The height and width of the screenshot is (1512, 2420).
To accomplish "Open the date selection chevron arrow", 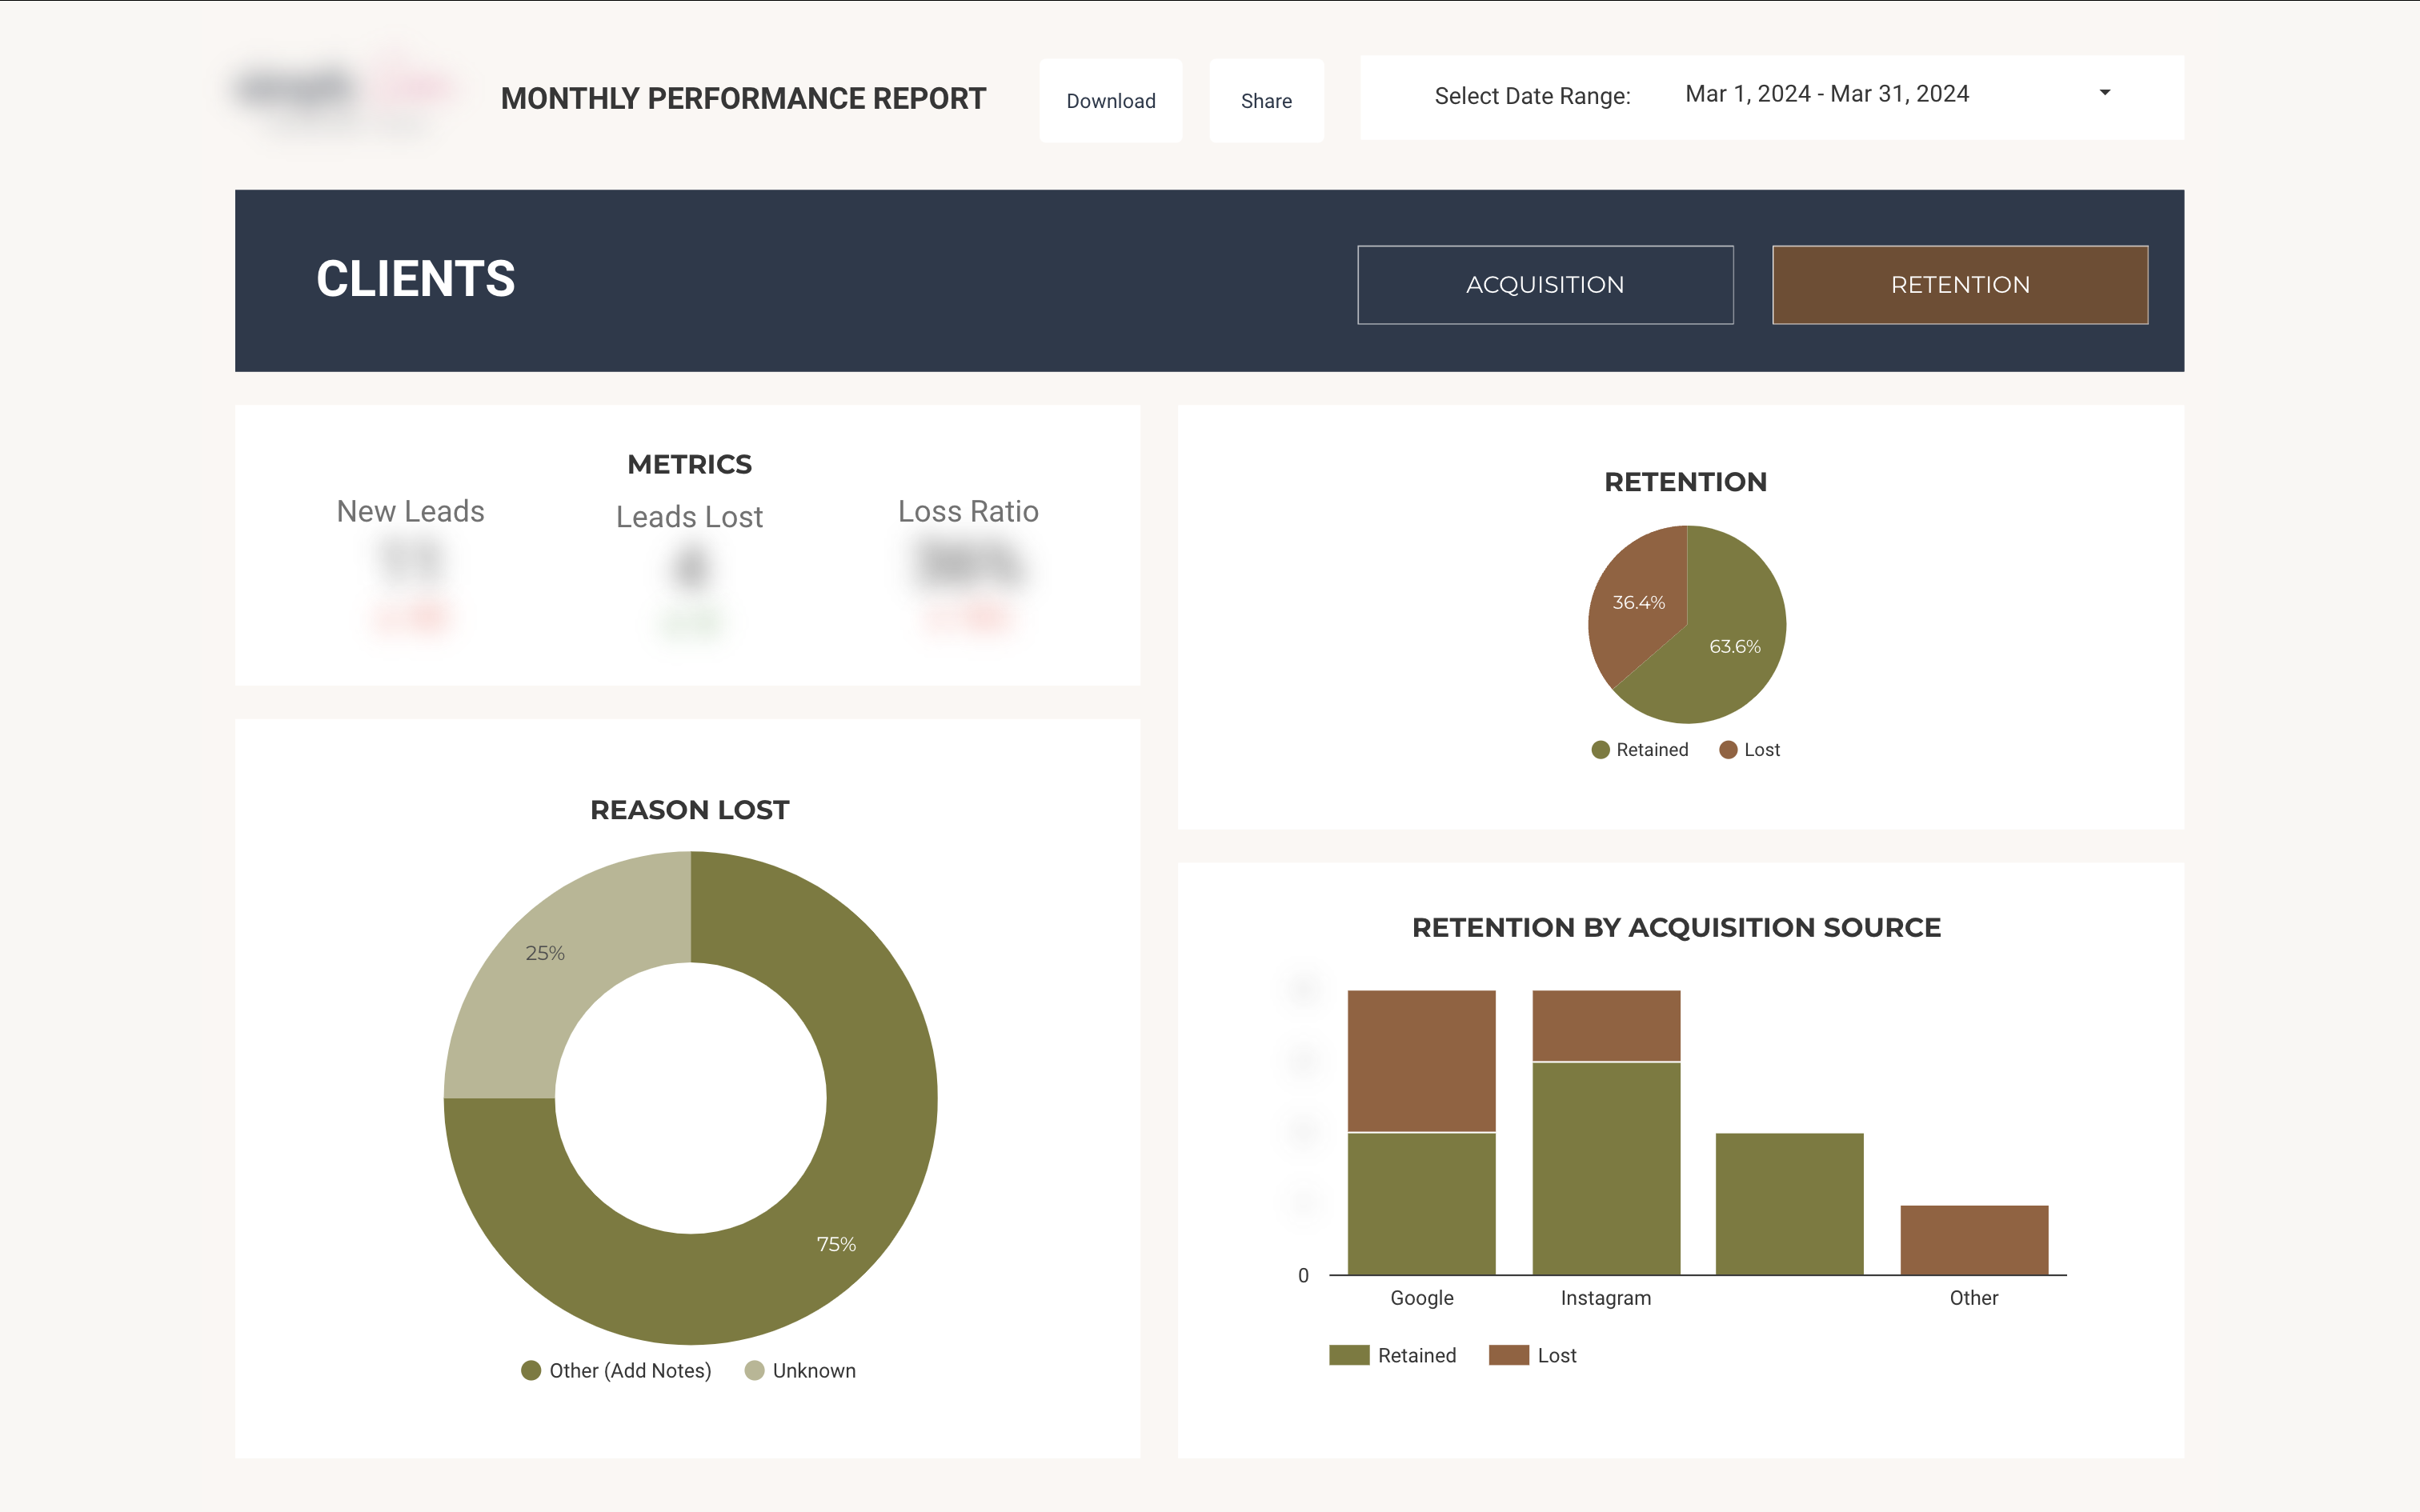I will (x=2104, y=93).
